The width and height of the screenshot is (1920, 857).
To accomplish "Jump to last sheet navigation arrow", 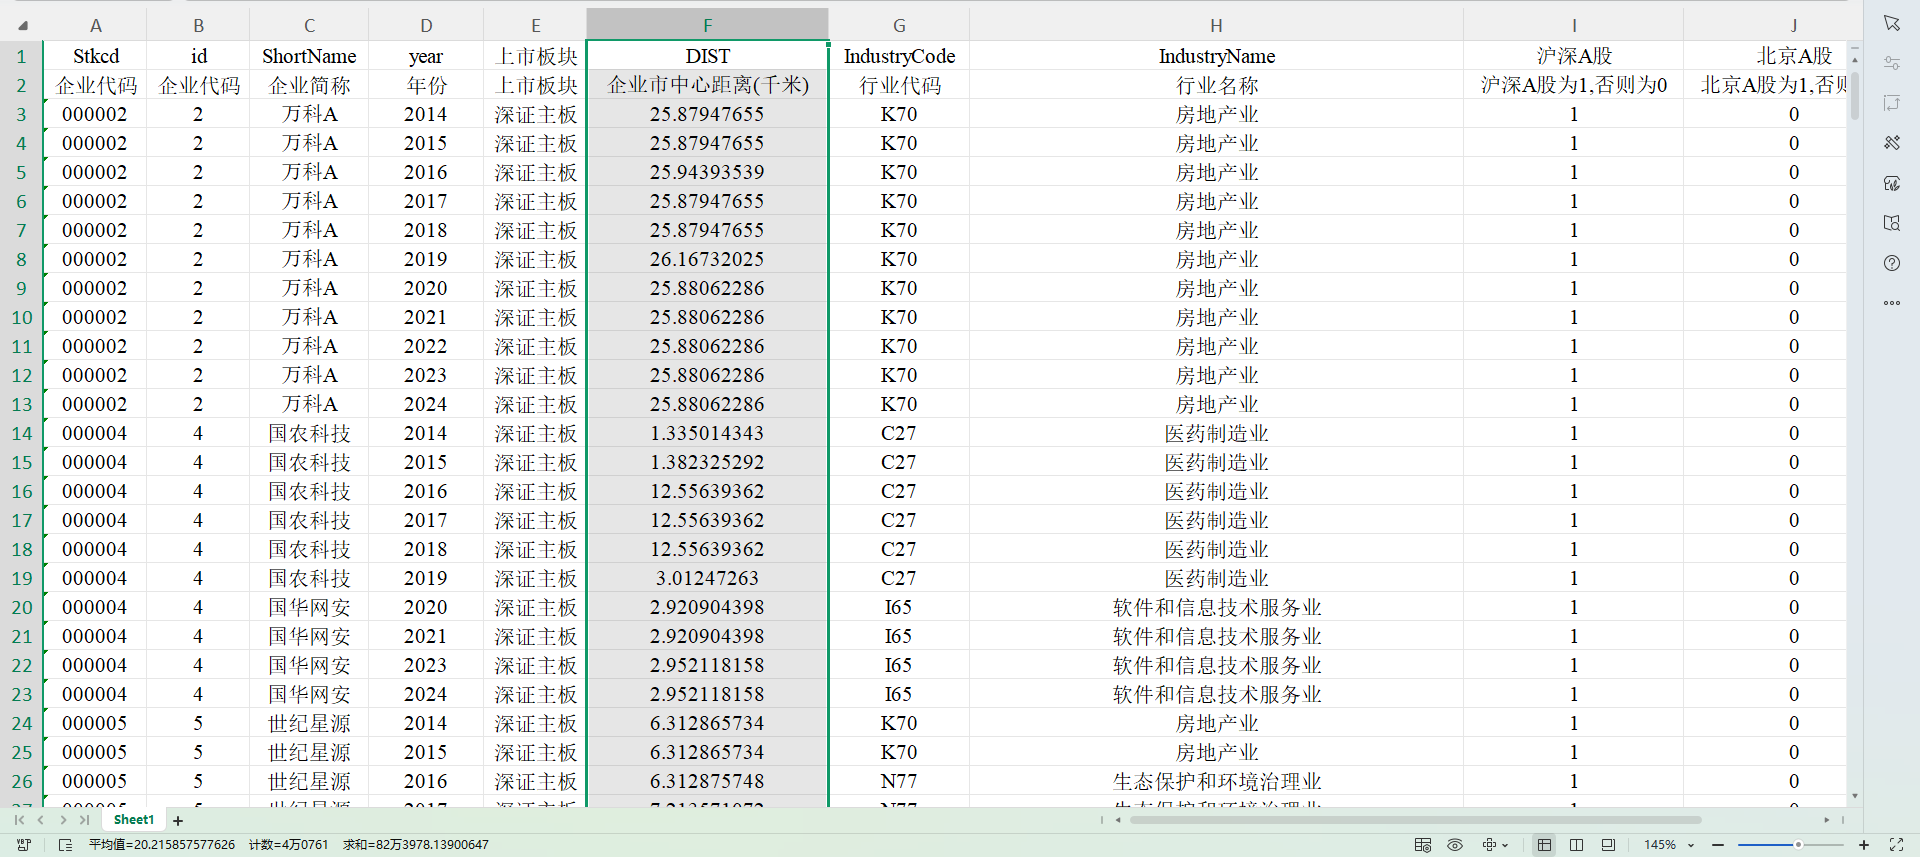I will [x=85, y=820].
